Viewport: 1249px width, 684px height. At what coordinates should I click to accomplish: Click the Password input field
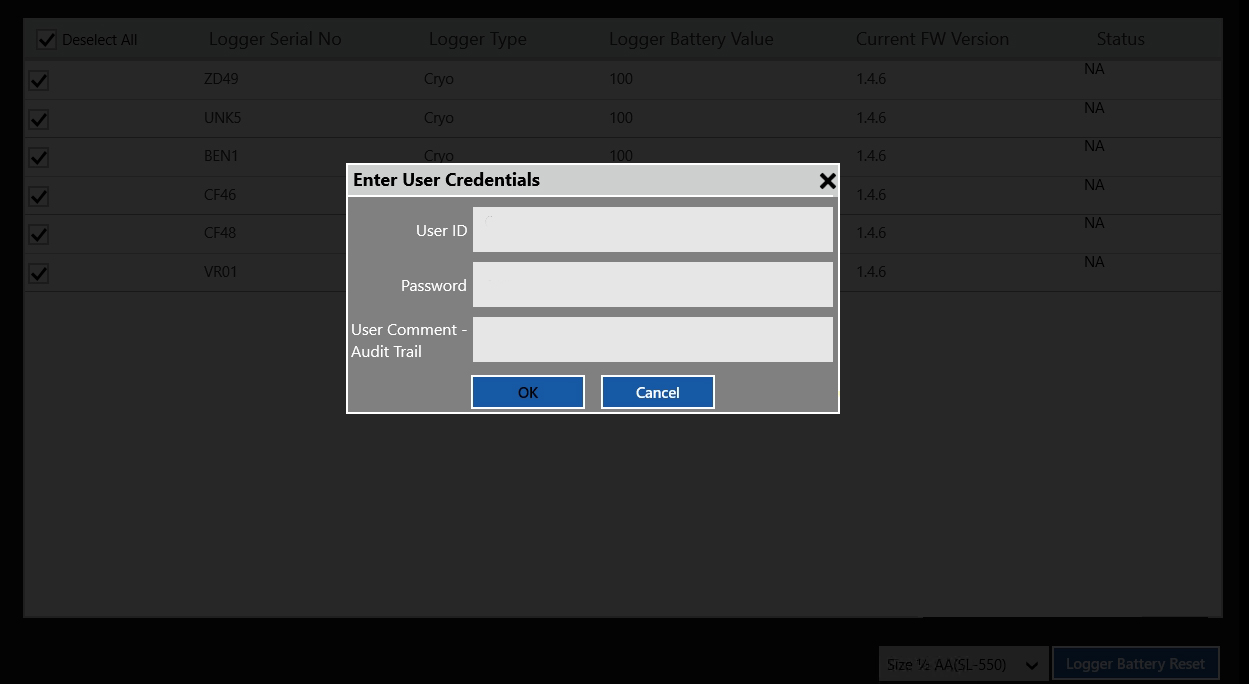pyautogui.click(x=652, y=285)
